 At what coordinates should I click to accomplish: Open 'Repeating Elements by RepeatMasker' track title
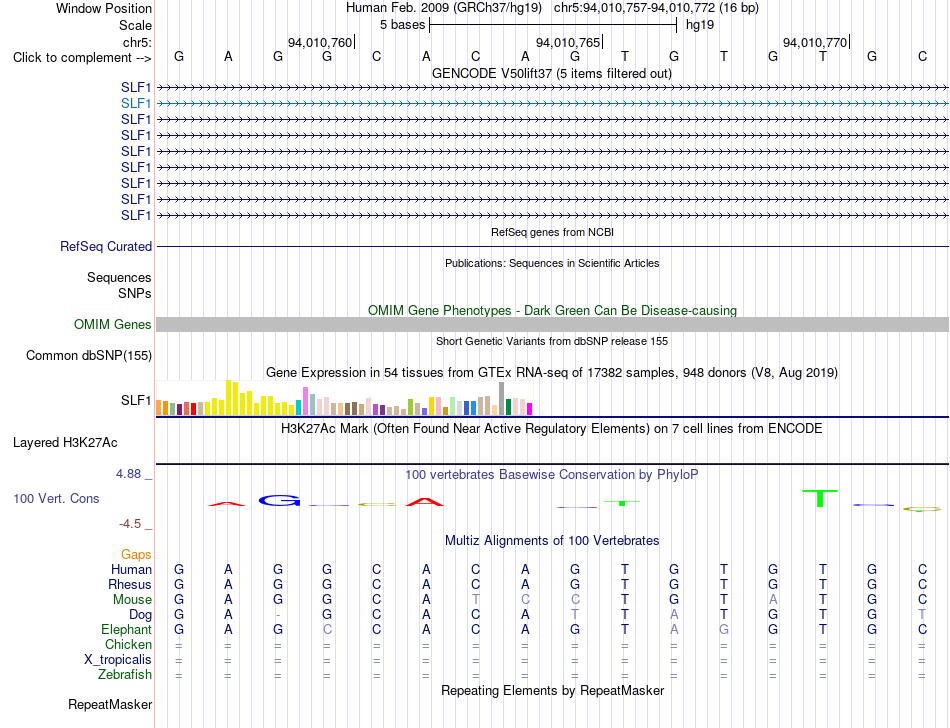[552, 690]
